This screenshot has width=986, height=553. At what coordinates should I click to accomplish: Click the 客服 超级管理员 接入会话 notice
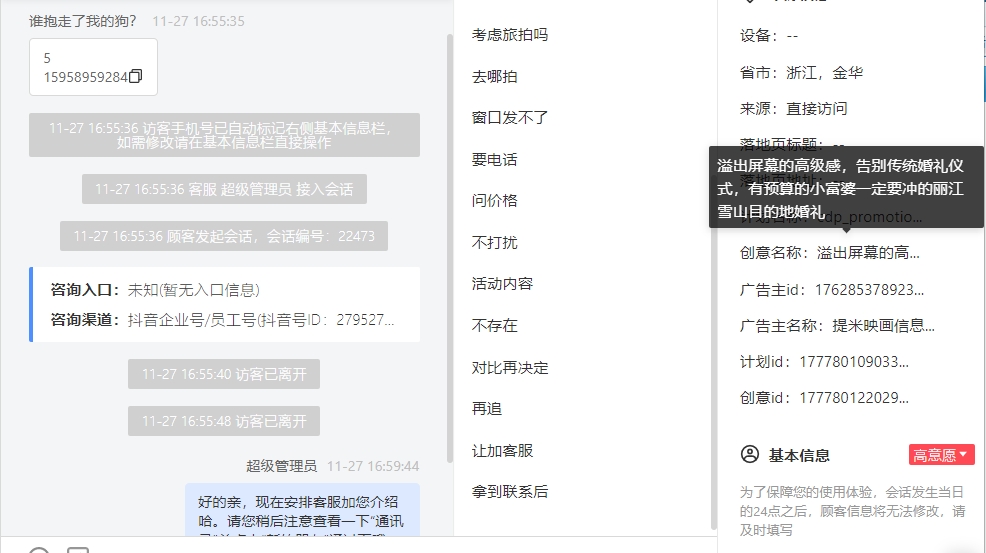(224, 189)
